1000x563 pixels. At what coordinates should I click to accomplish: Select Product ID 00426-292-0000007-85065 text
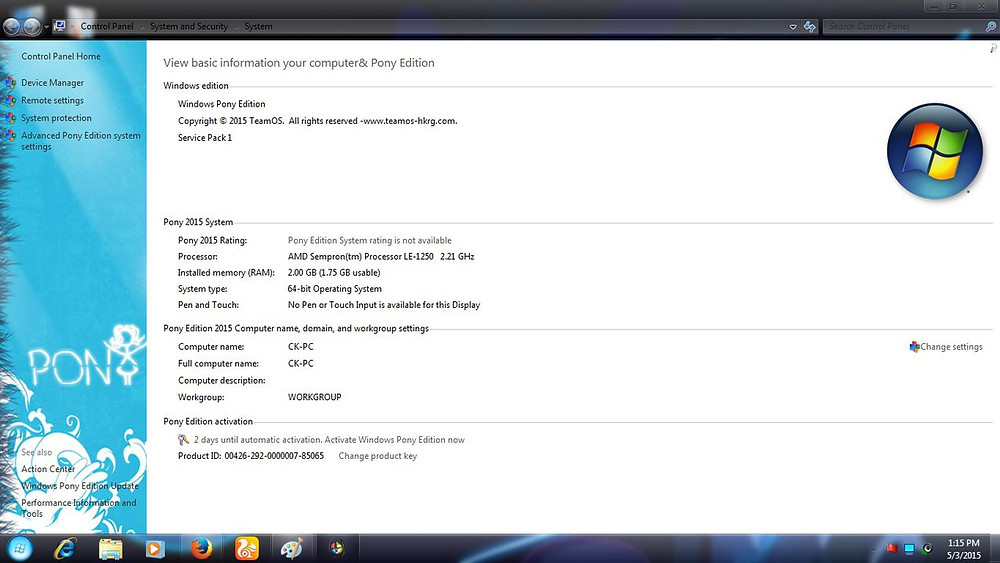274,456
